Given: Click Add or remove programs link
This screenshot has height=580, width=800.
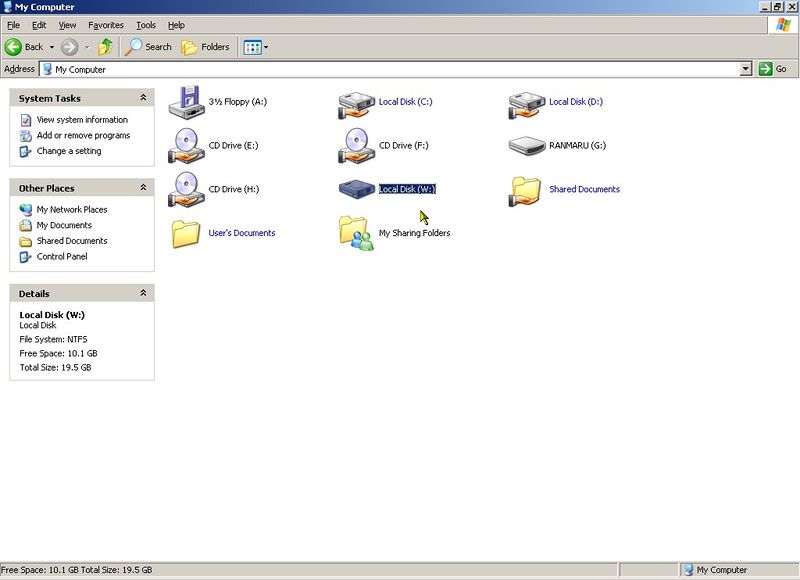Looking at the screenshot, I should (83, 136).
